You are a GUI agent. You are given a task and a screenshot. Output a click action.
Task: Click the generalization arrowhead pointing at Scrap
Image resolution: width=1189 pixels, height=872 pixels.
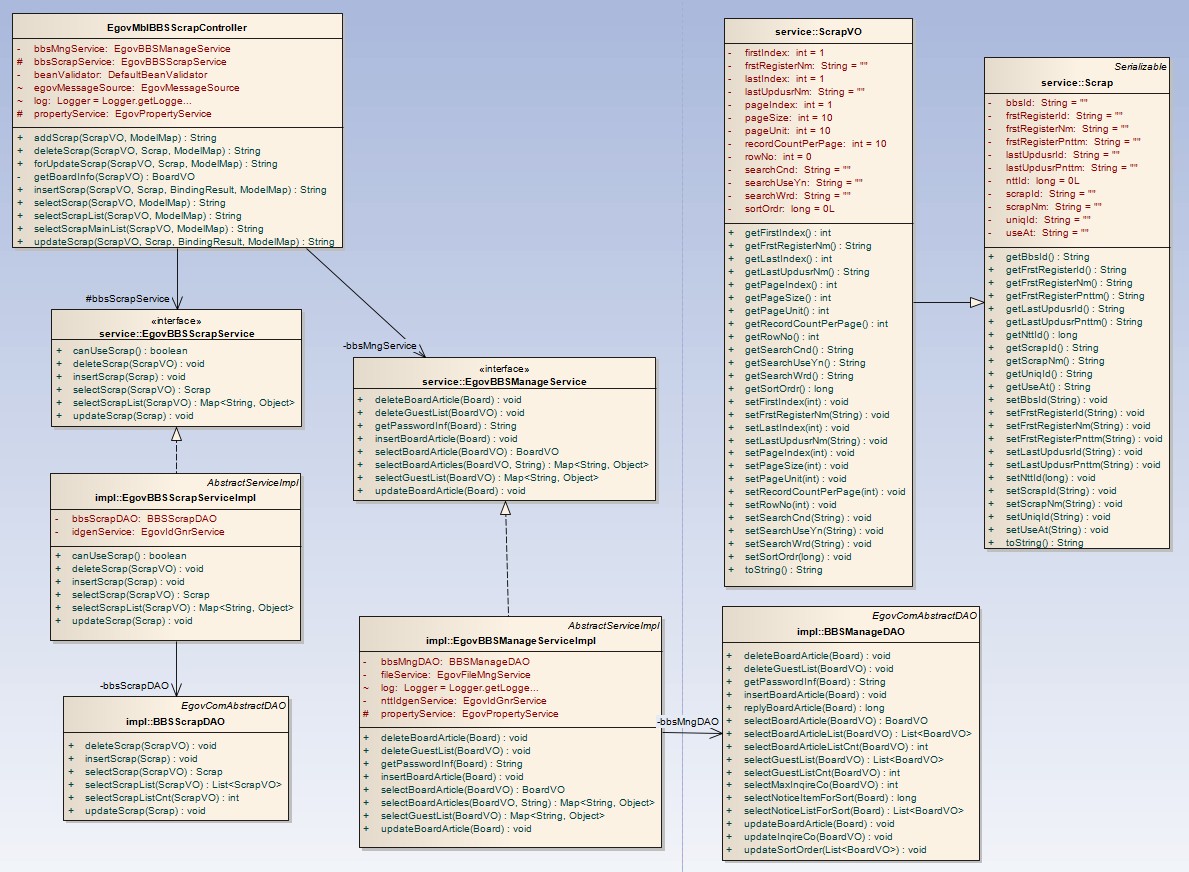coord(976,302)
